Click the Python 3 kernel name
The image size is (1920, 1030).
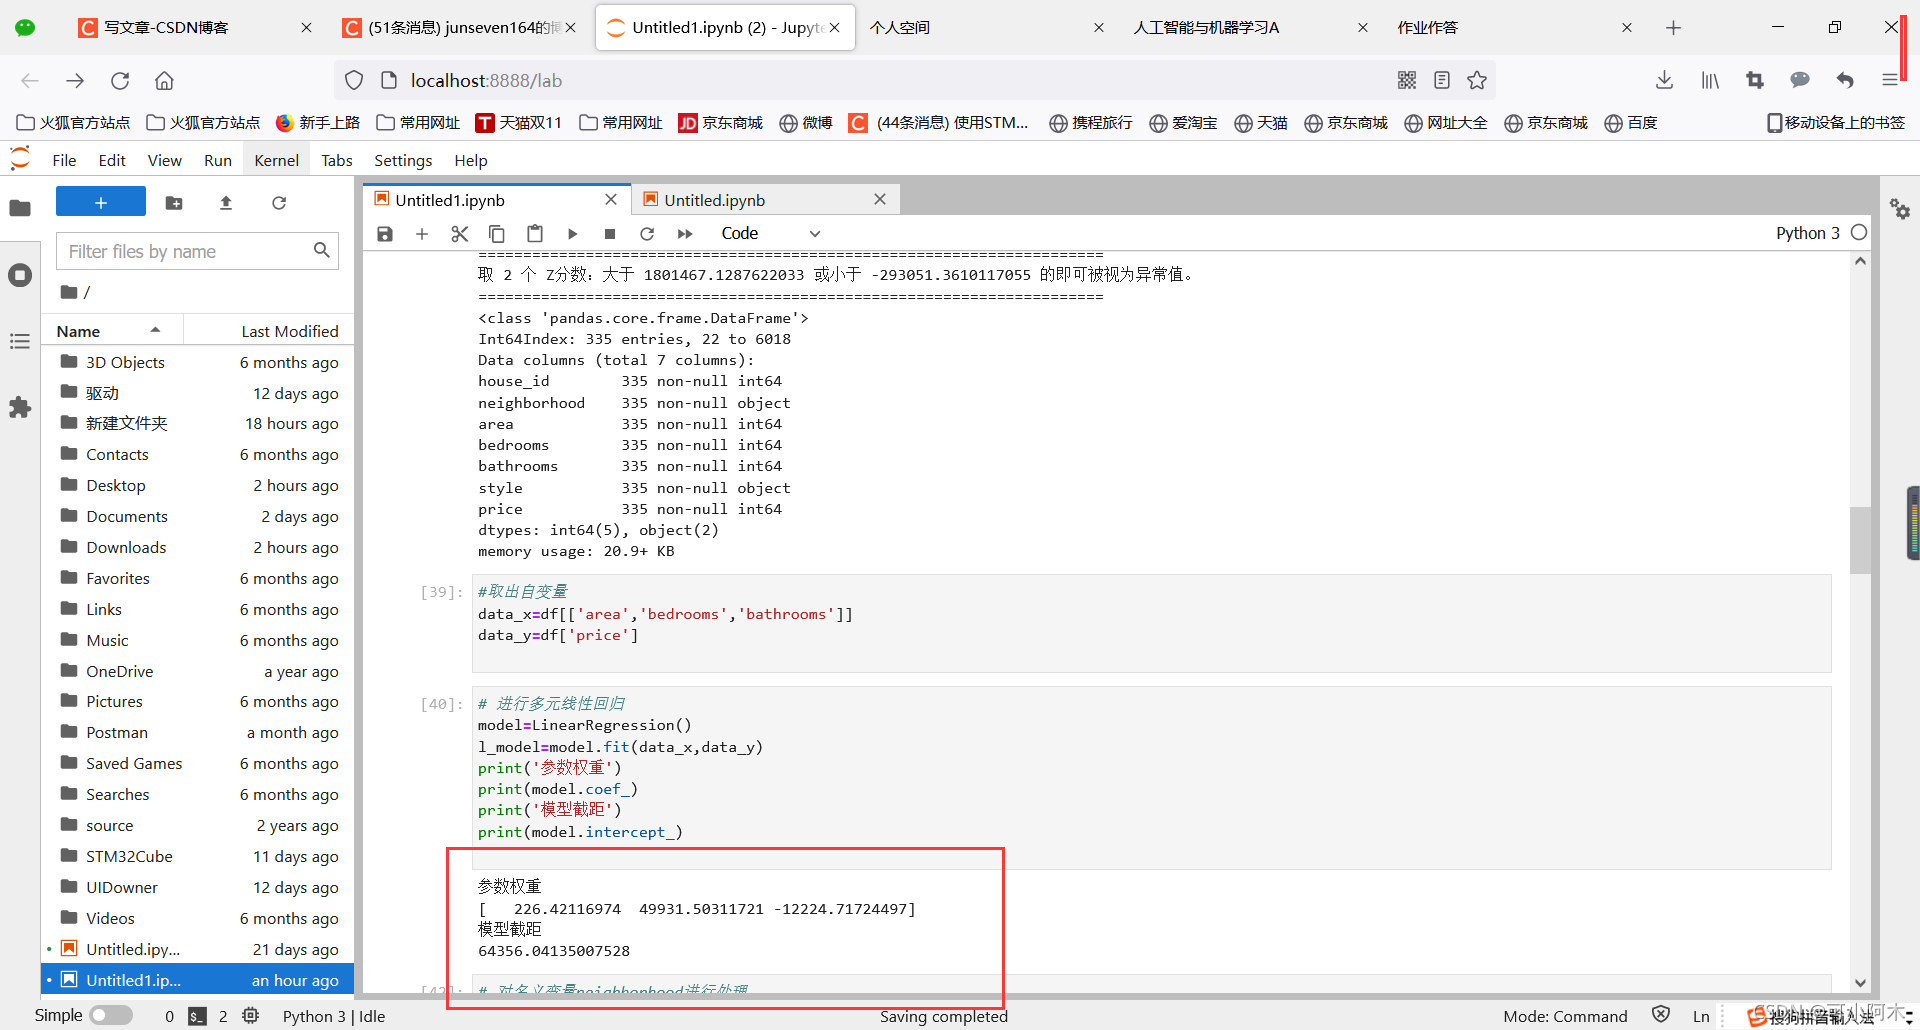click(x=1807, y=233)
